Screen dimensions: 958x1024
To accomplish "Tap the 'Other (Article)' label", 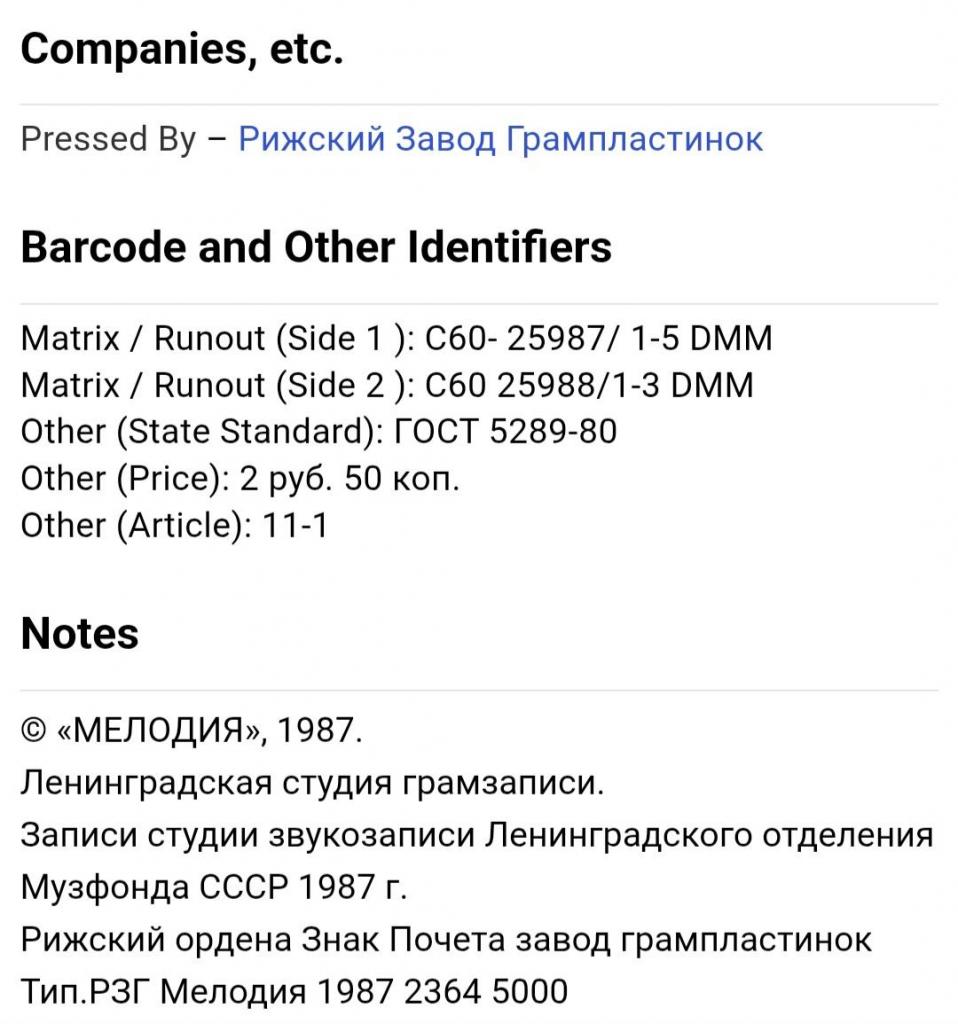I will 135,525.
